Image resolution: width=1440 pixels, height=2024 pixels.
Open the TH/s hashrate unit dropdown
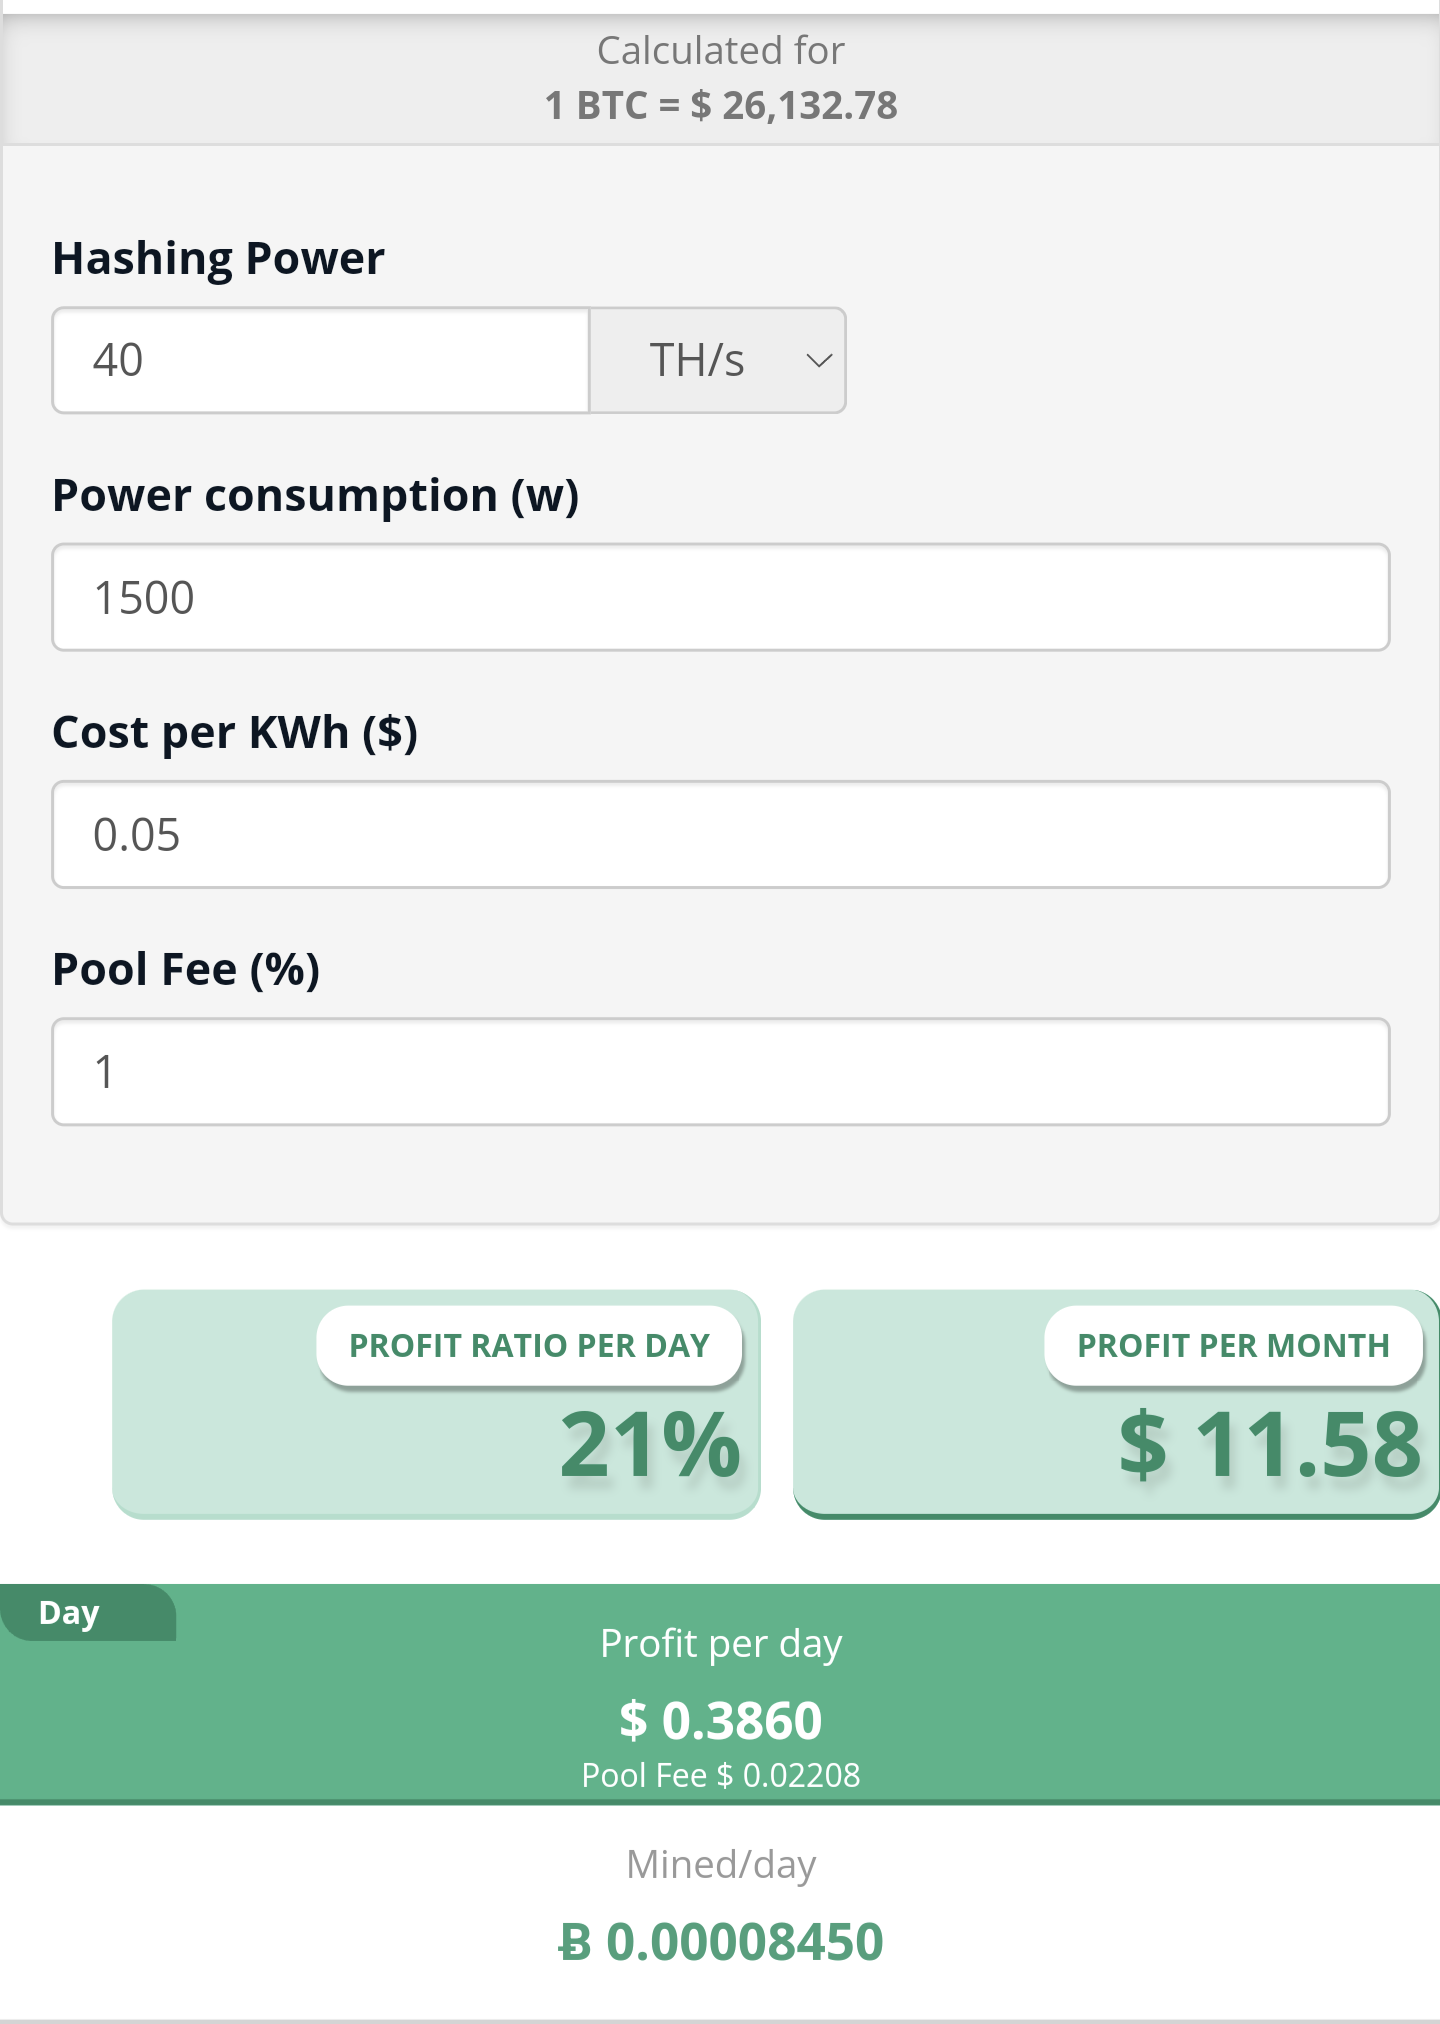pos(718,360)
